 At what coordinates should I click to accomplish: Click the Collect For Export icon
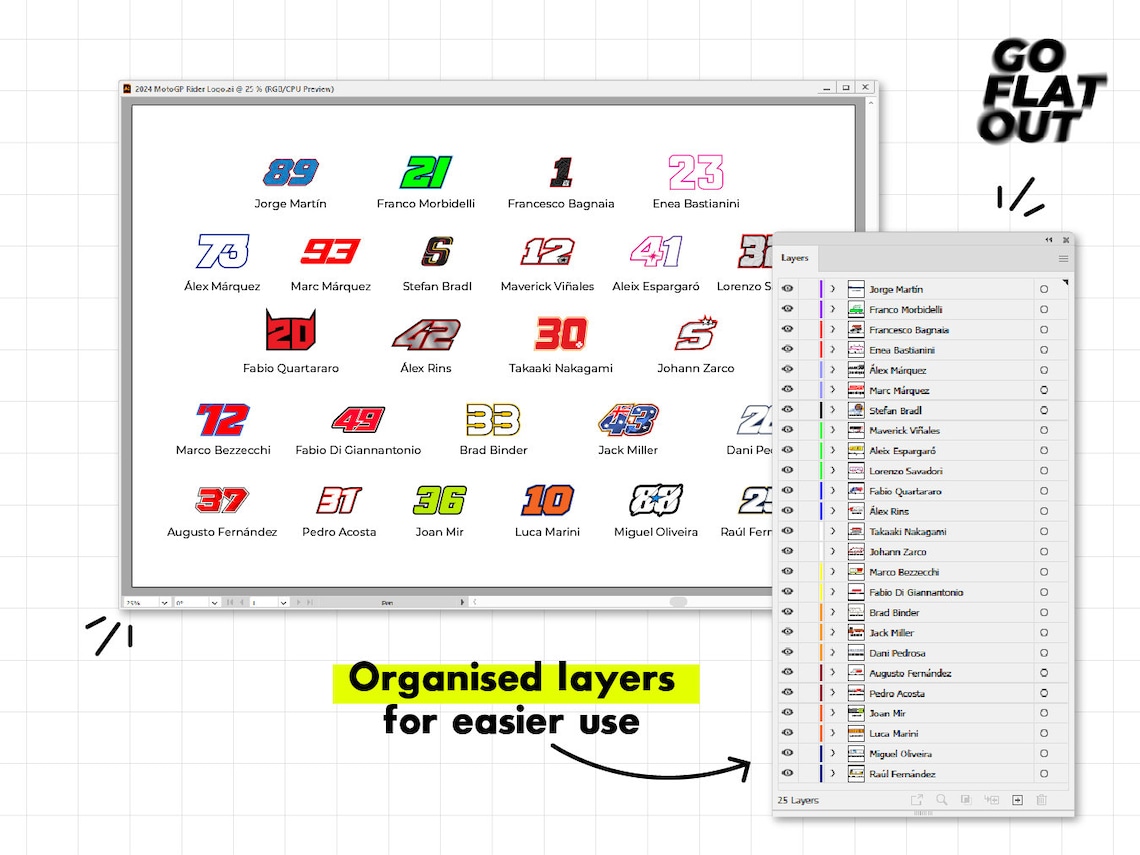918,800
